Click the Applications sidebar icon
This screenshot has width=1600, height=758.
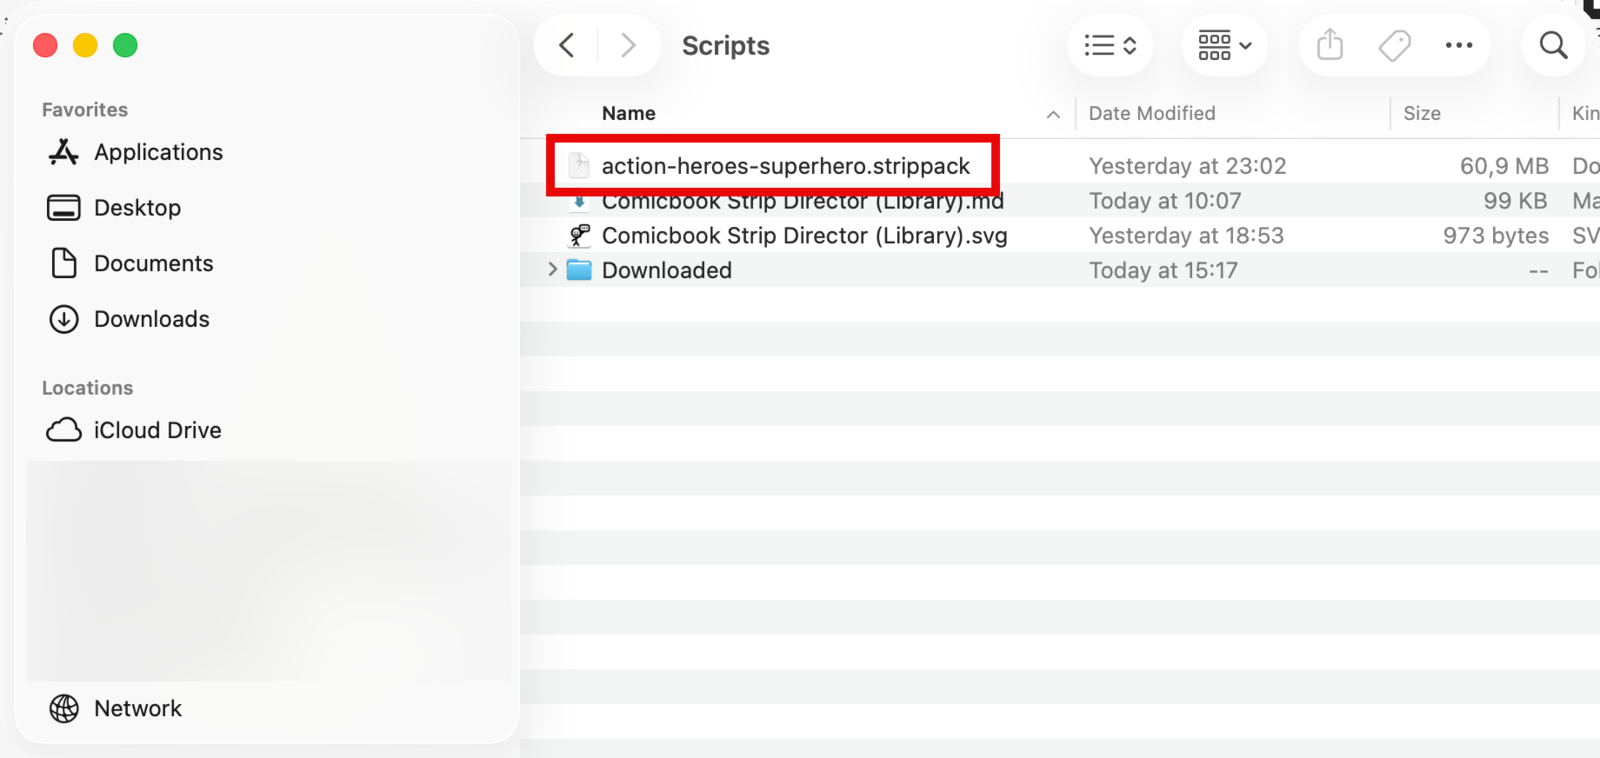click(x=64, y=152)
